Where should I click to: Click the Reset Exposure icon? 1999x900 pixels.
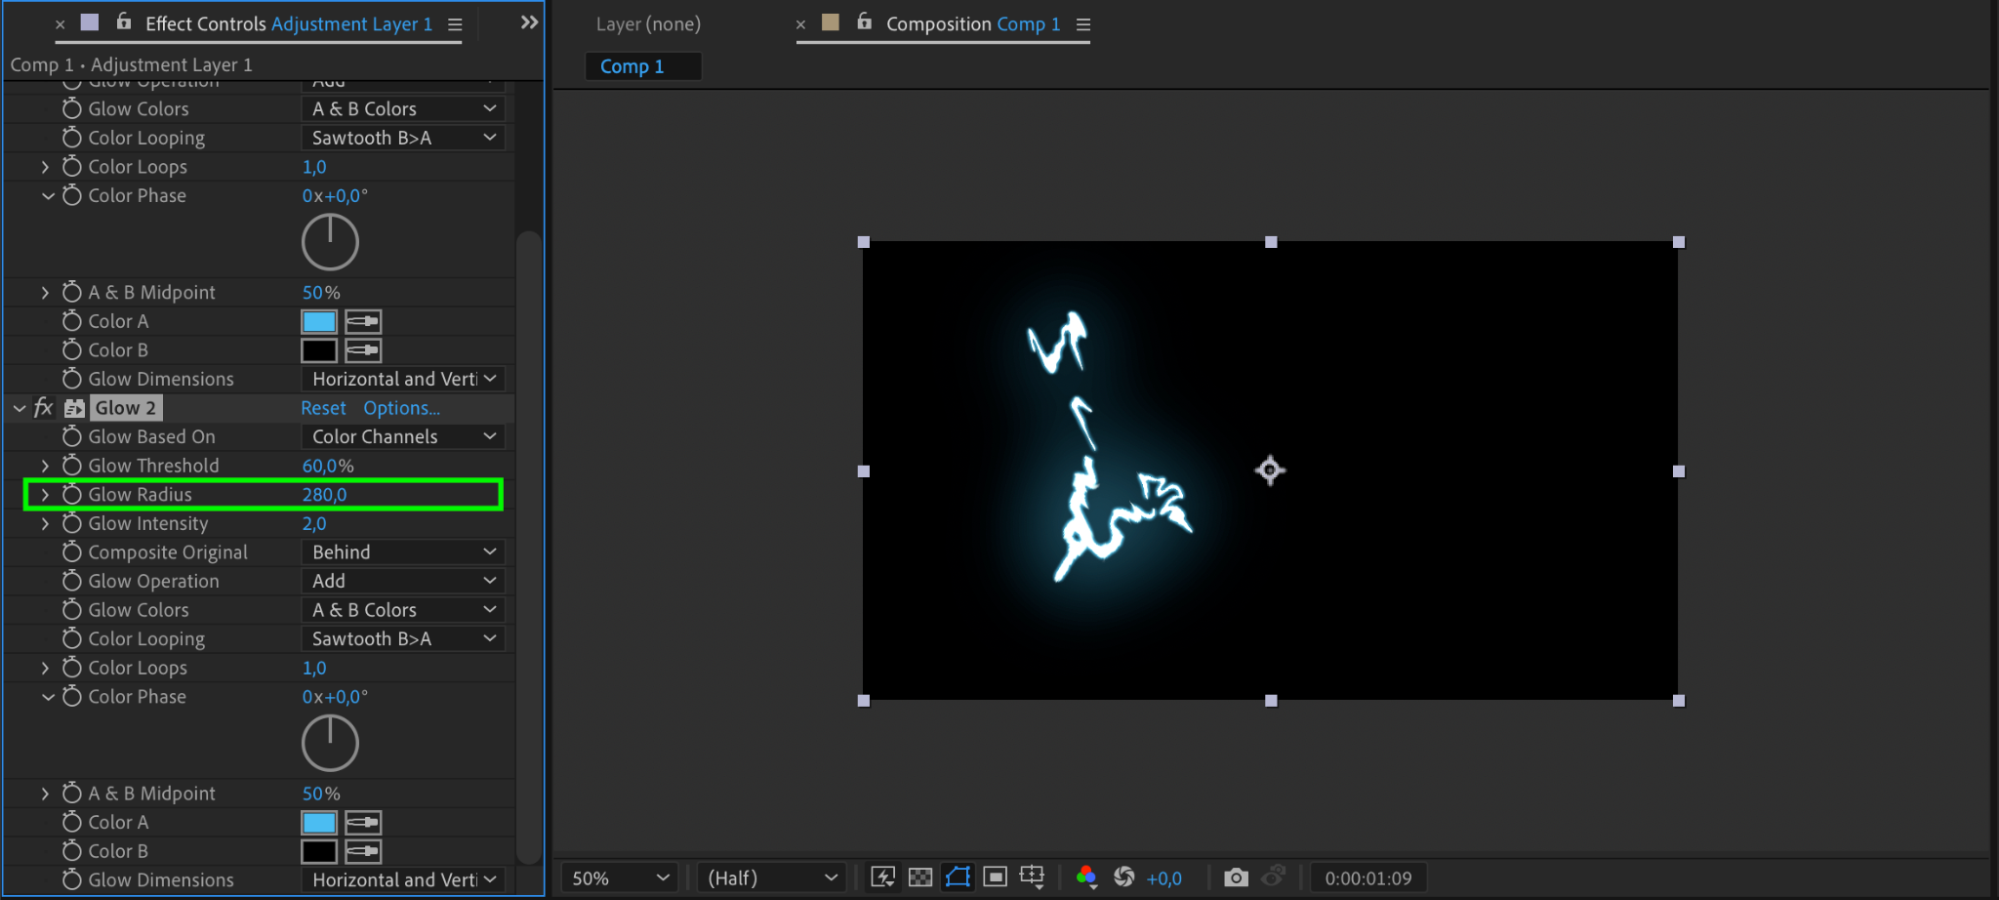point(1124,877)
